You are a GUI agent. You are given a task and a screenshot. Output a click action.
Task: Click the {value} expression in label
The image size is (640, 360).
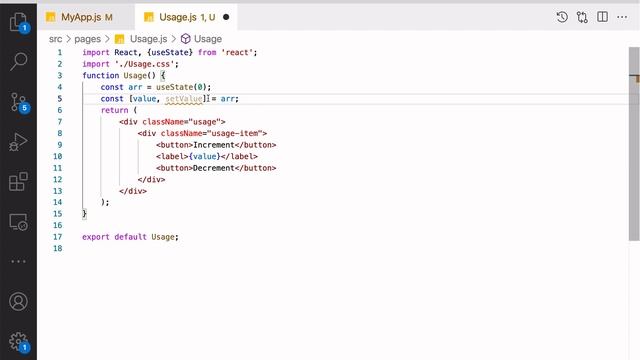coord(204,156)
